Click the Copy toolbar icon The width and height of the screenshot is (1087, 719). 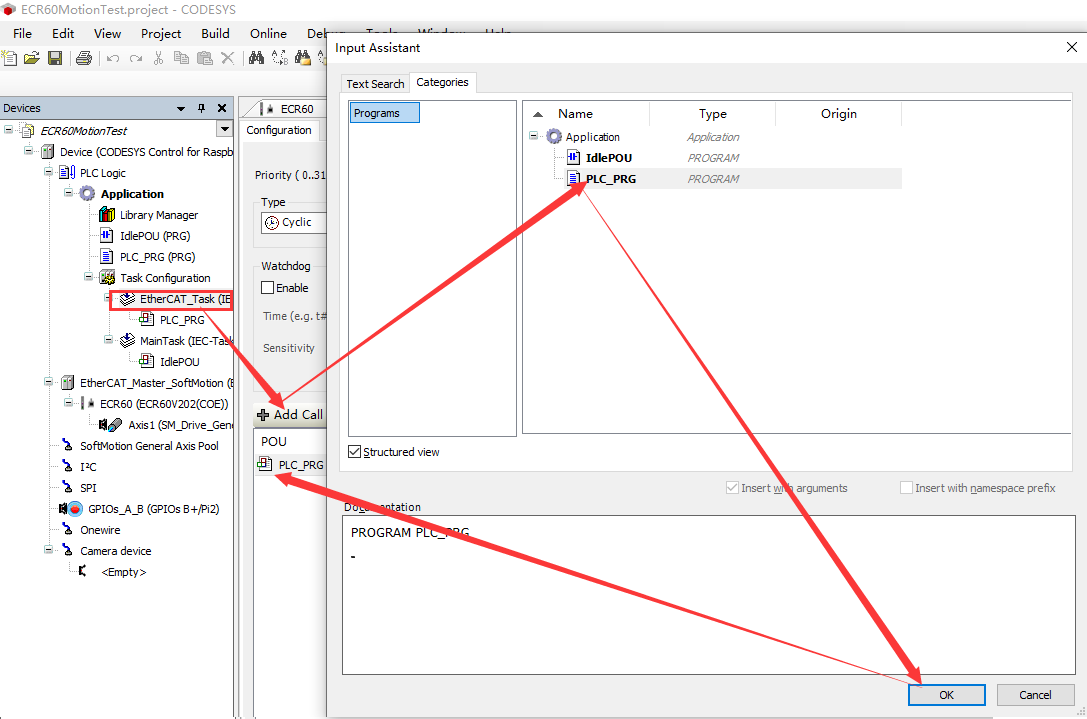tap(181, 58)
